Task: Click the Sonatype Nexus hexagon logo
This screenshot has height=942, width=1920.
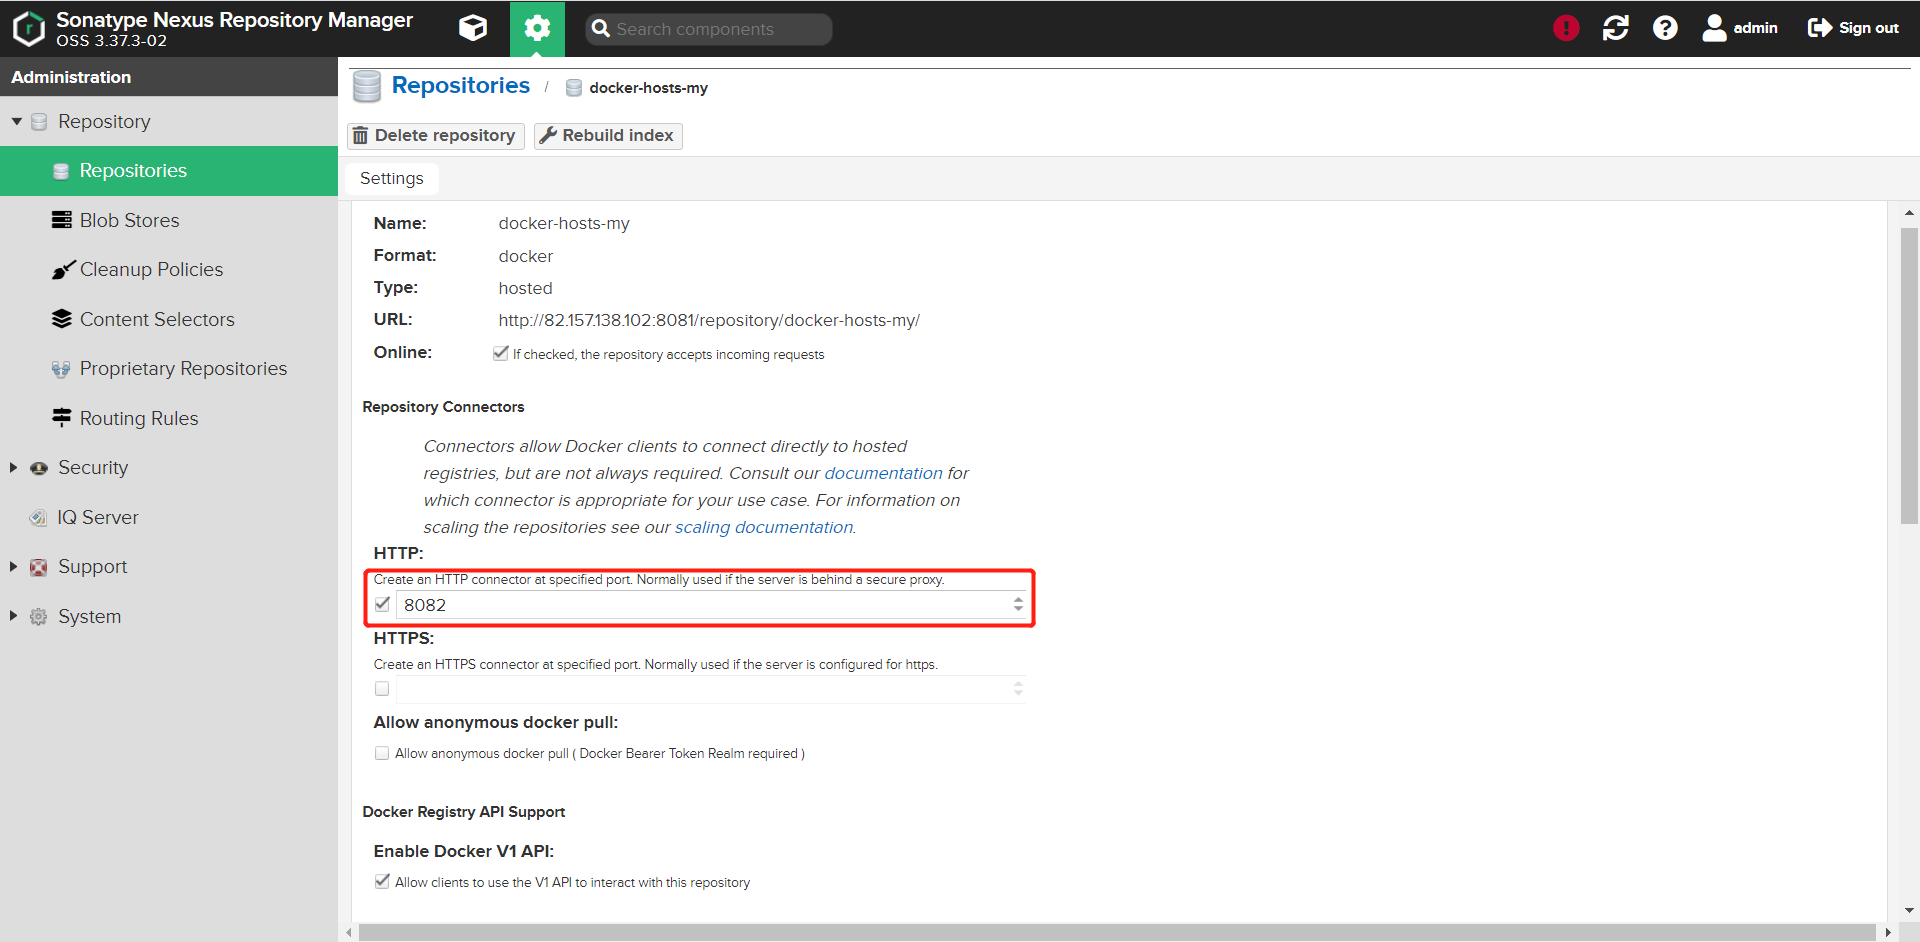Action: click(28, 28)
